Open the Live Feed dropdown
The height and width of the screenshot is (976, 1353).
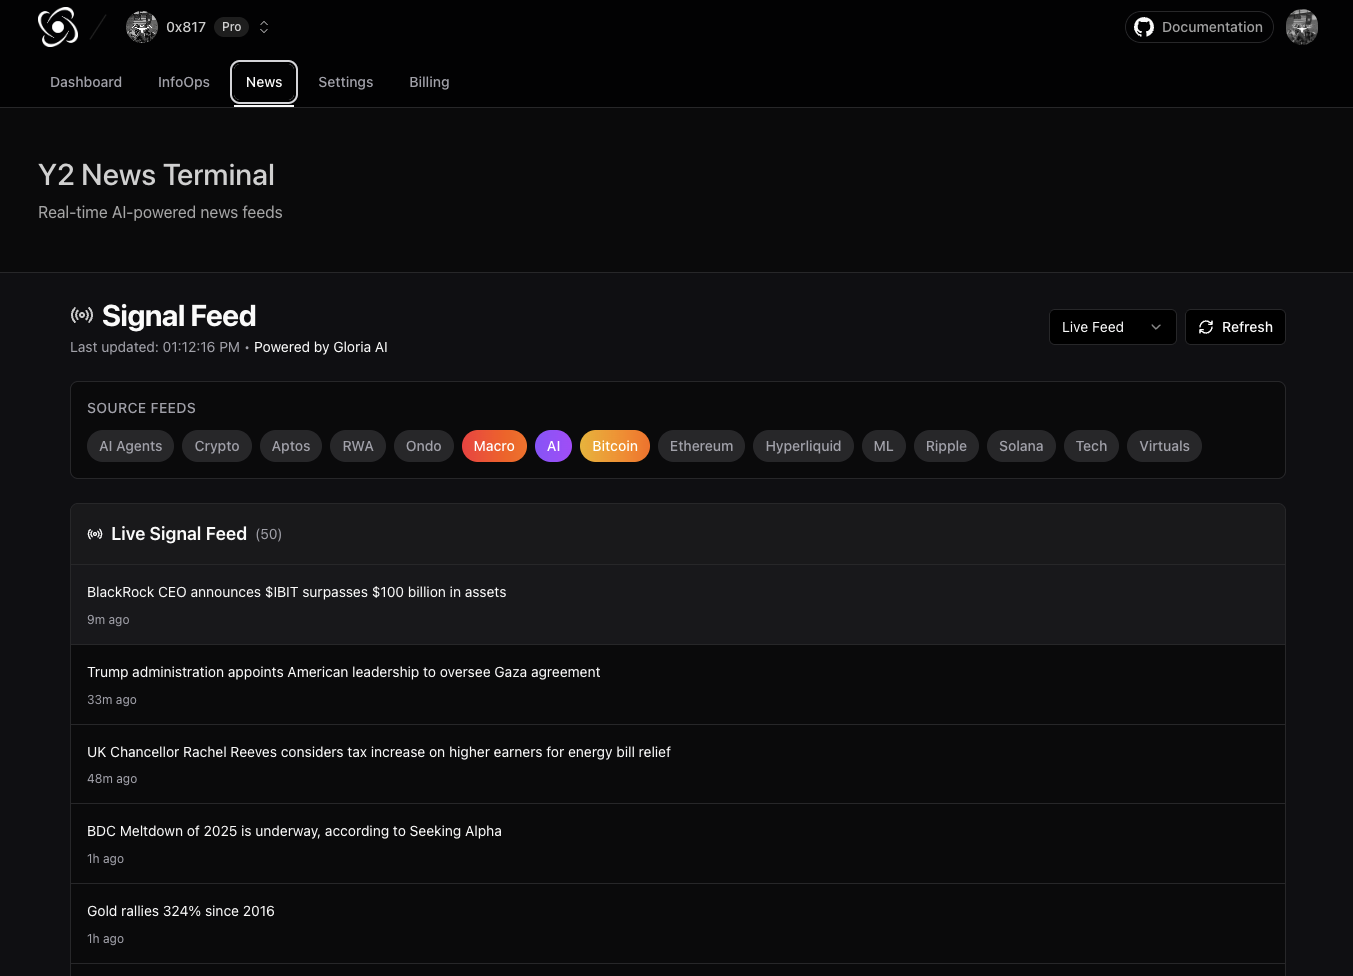1112,327
